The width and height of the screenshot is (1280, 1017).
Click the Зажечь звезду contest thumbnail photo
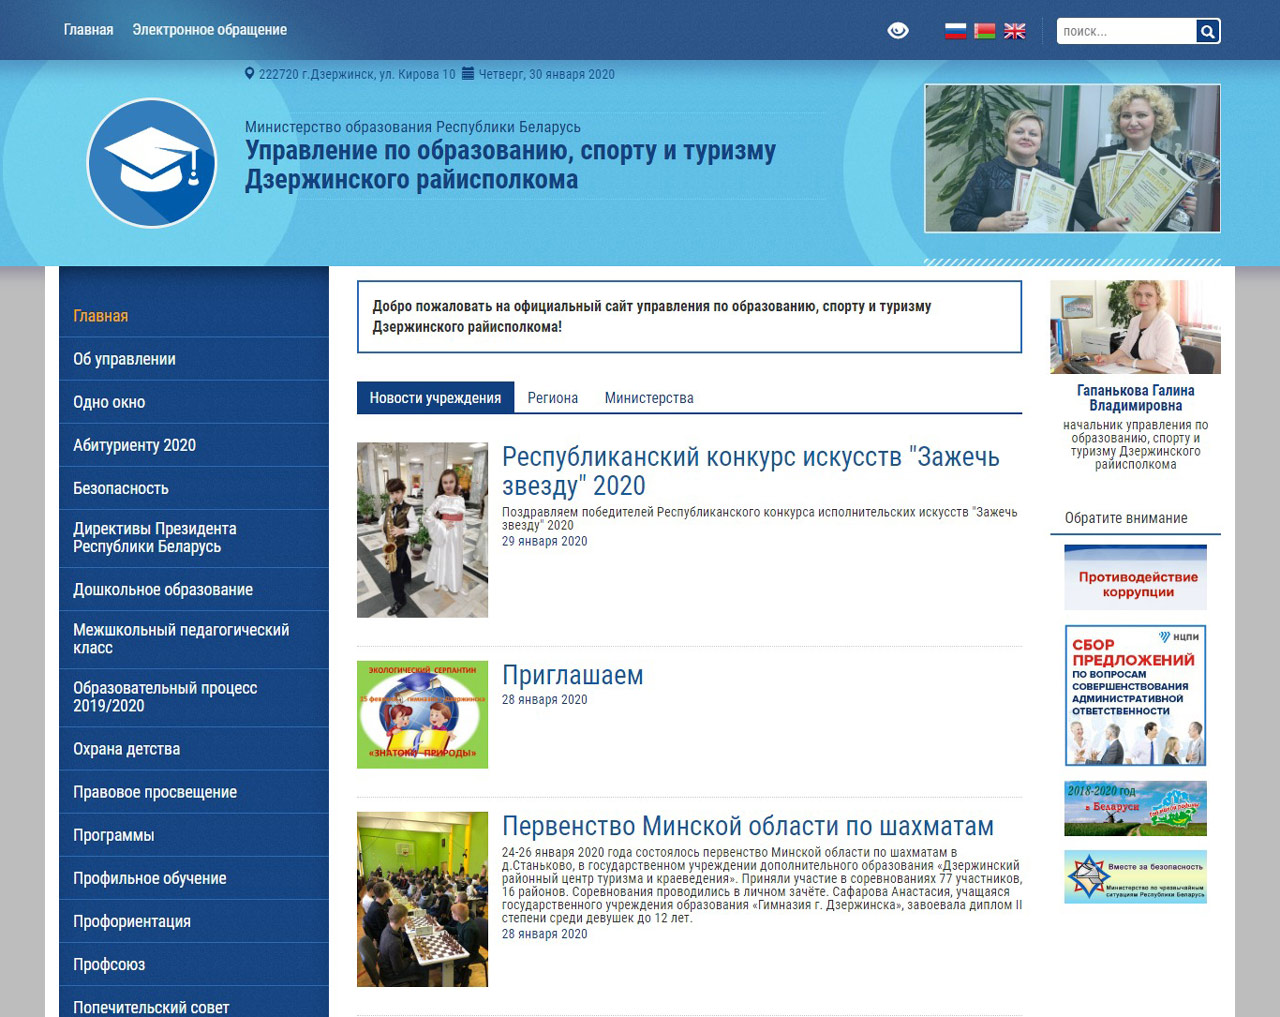click(x=422, y=530)
